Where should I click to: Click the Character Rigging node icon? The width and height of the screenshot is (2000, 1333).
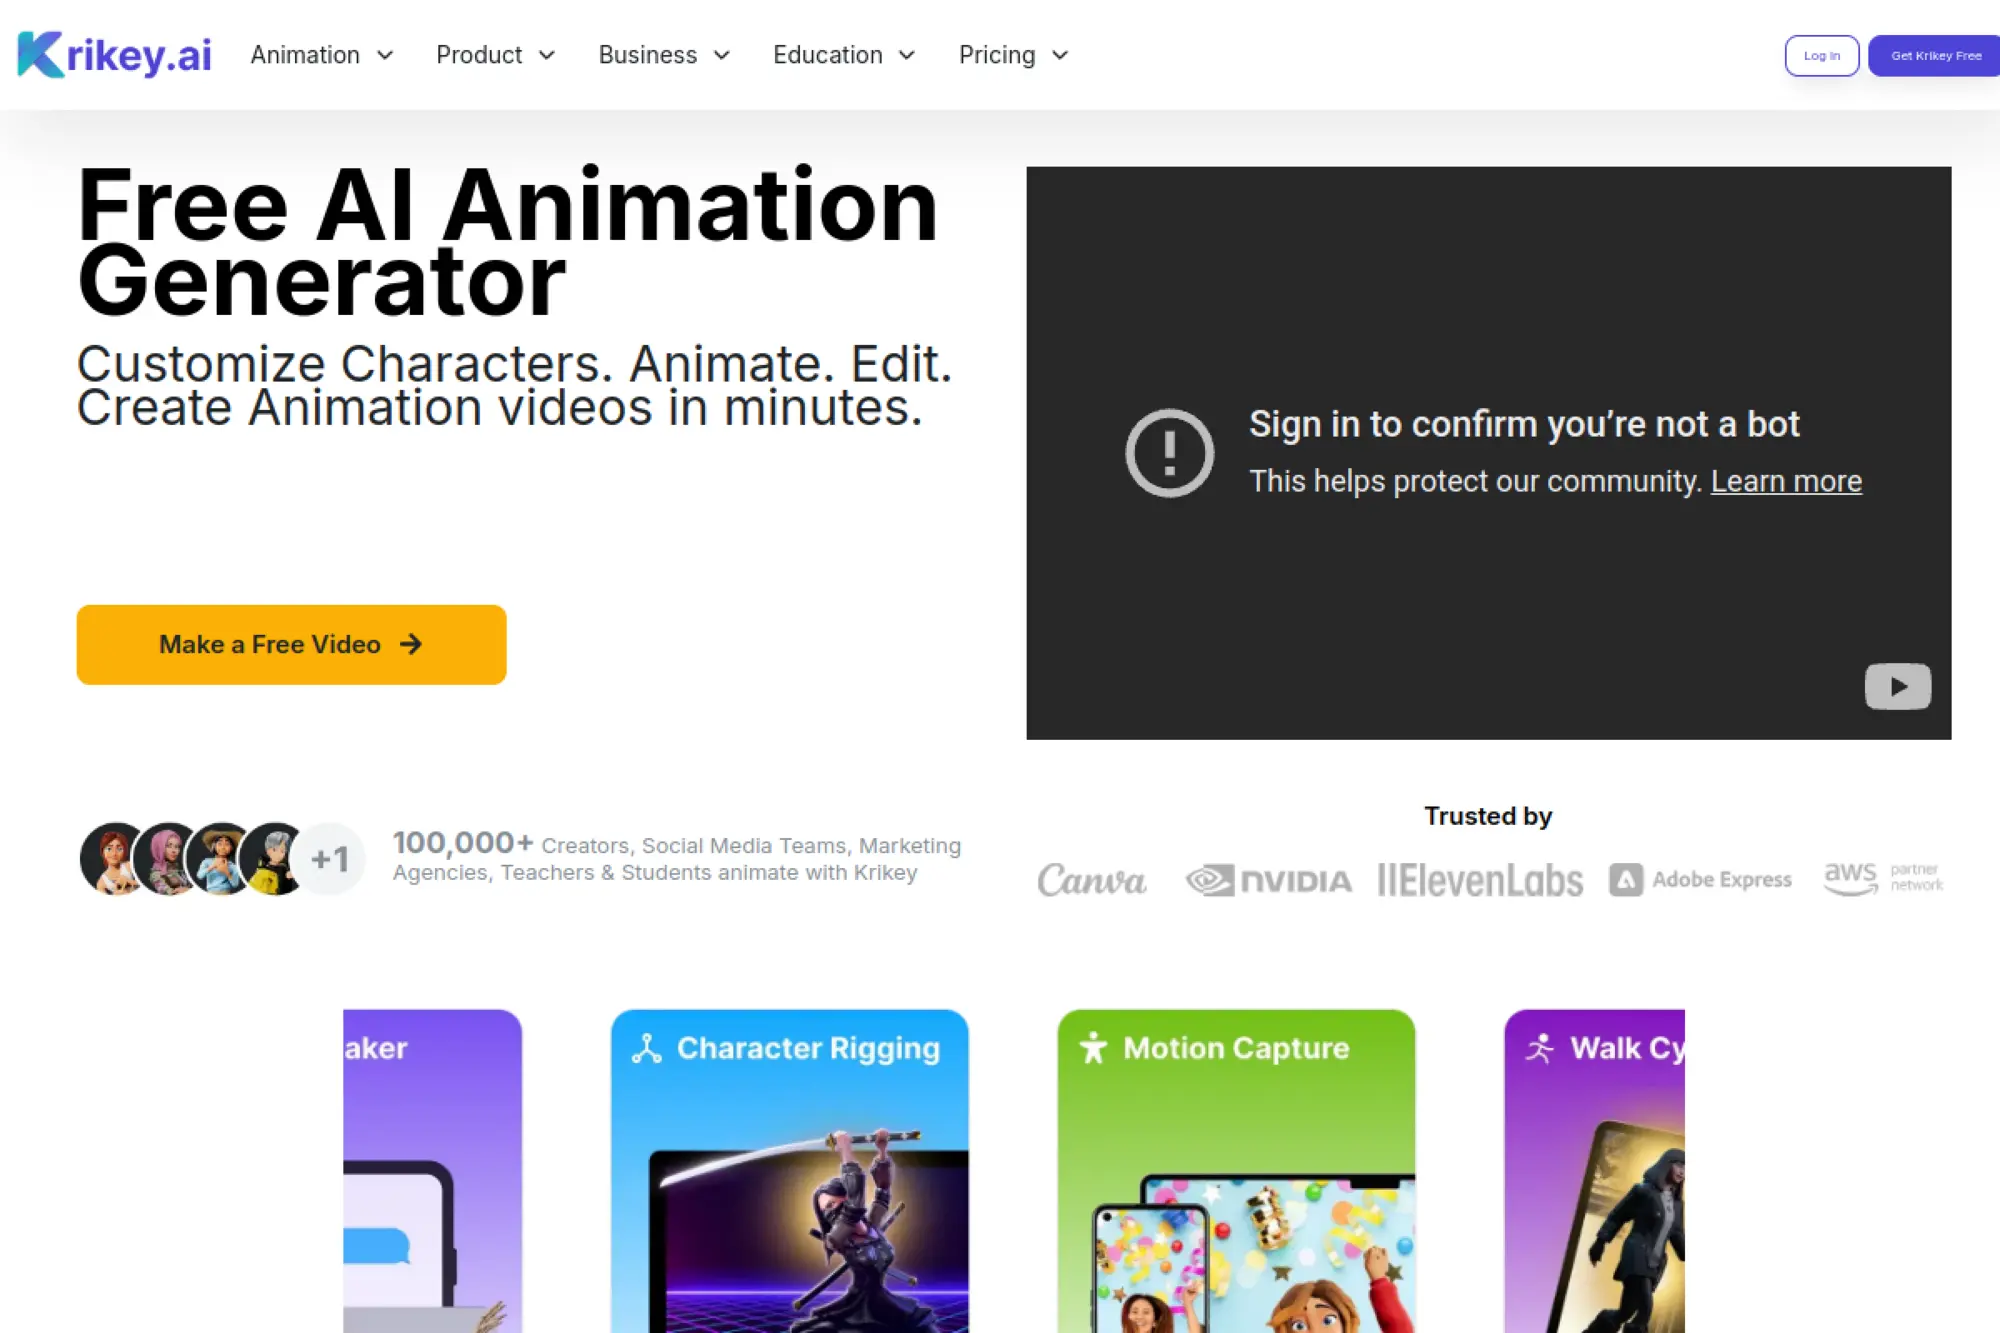(x=647, y=1048)
